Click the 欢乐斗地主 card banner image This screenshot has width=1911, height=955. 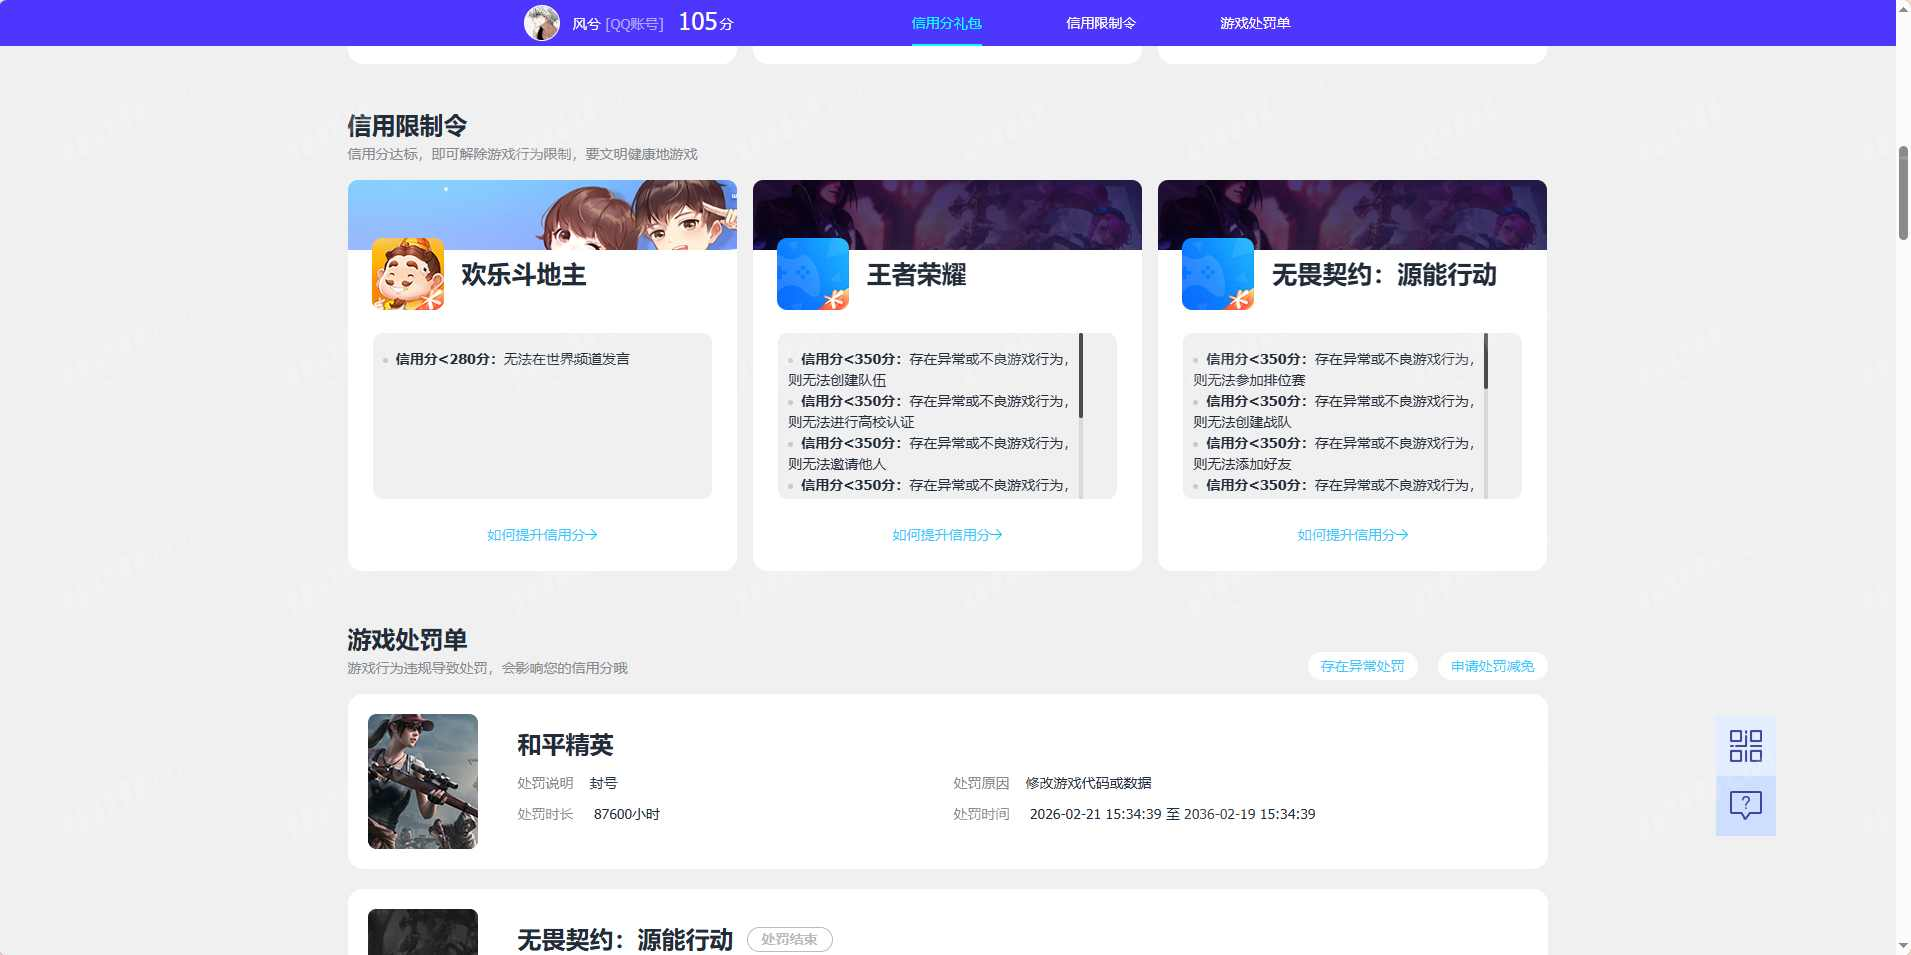tap(542, 214)
